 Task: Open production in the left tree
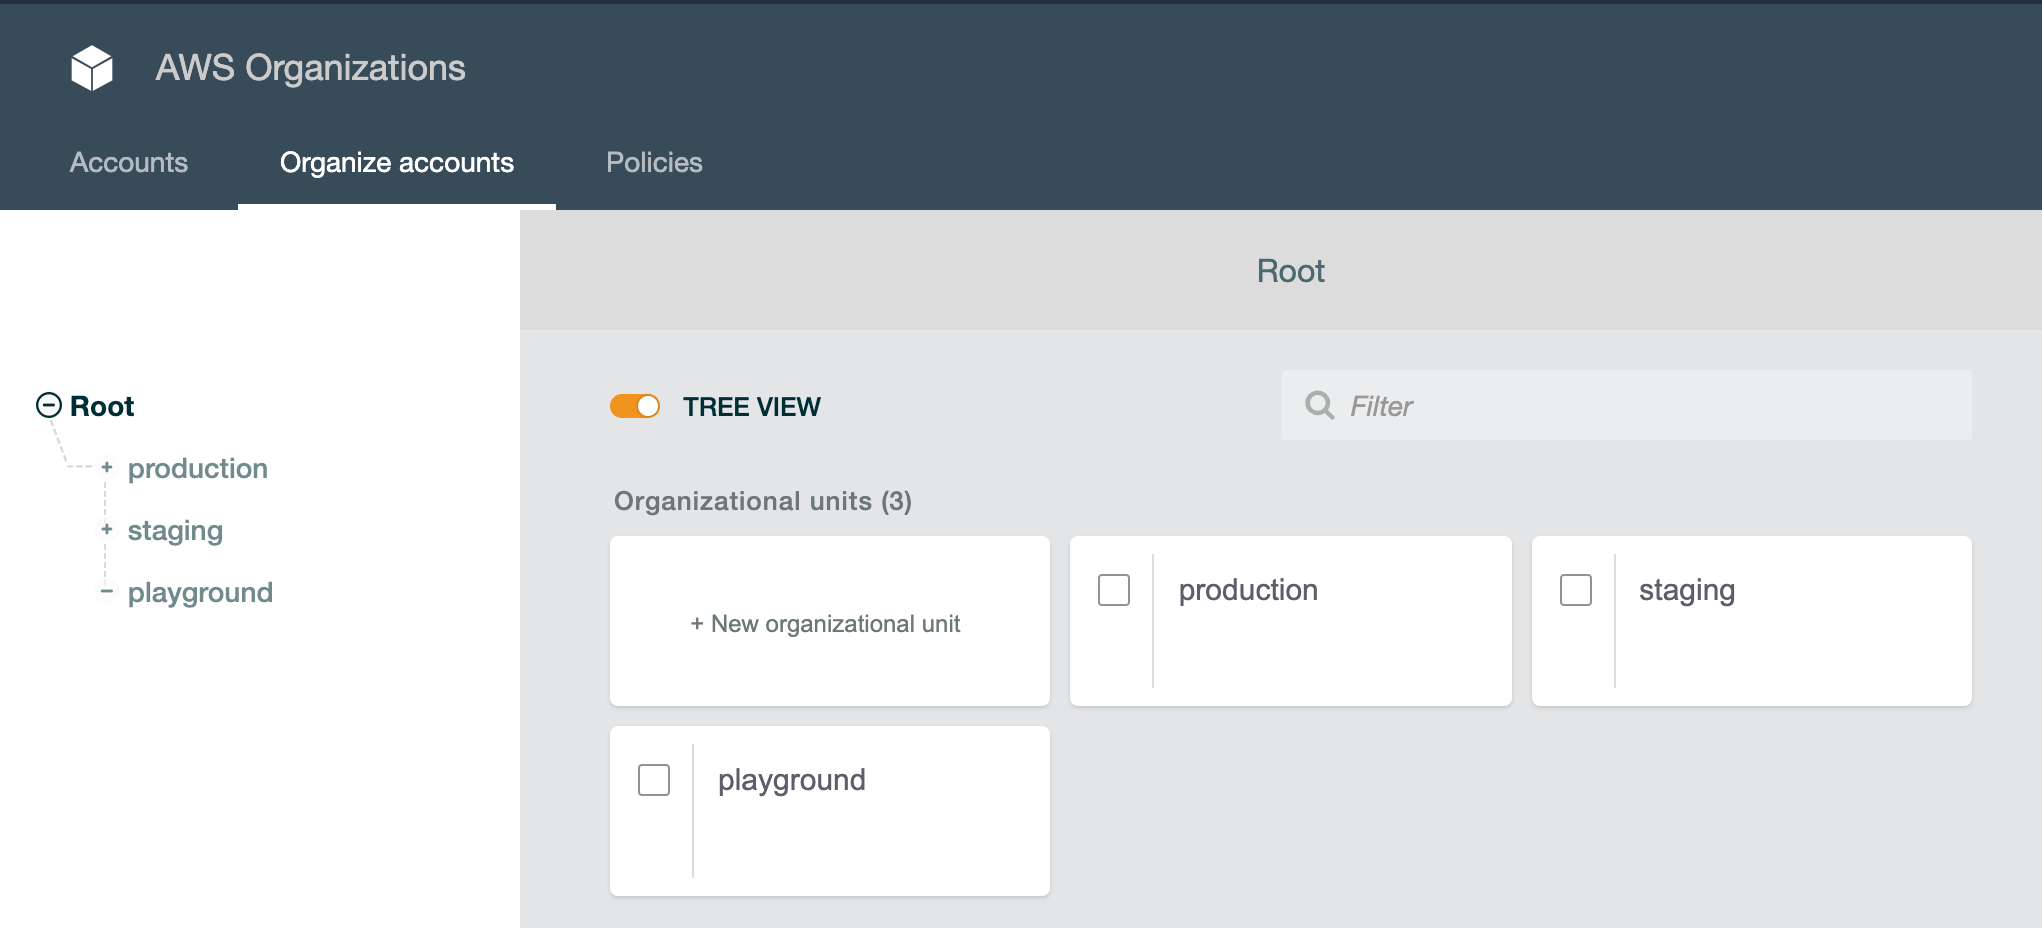pos(198,469)
